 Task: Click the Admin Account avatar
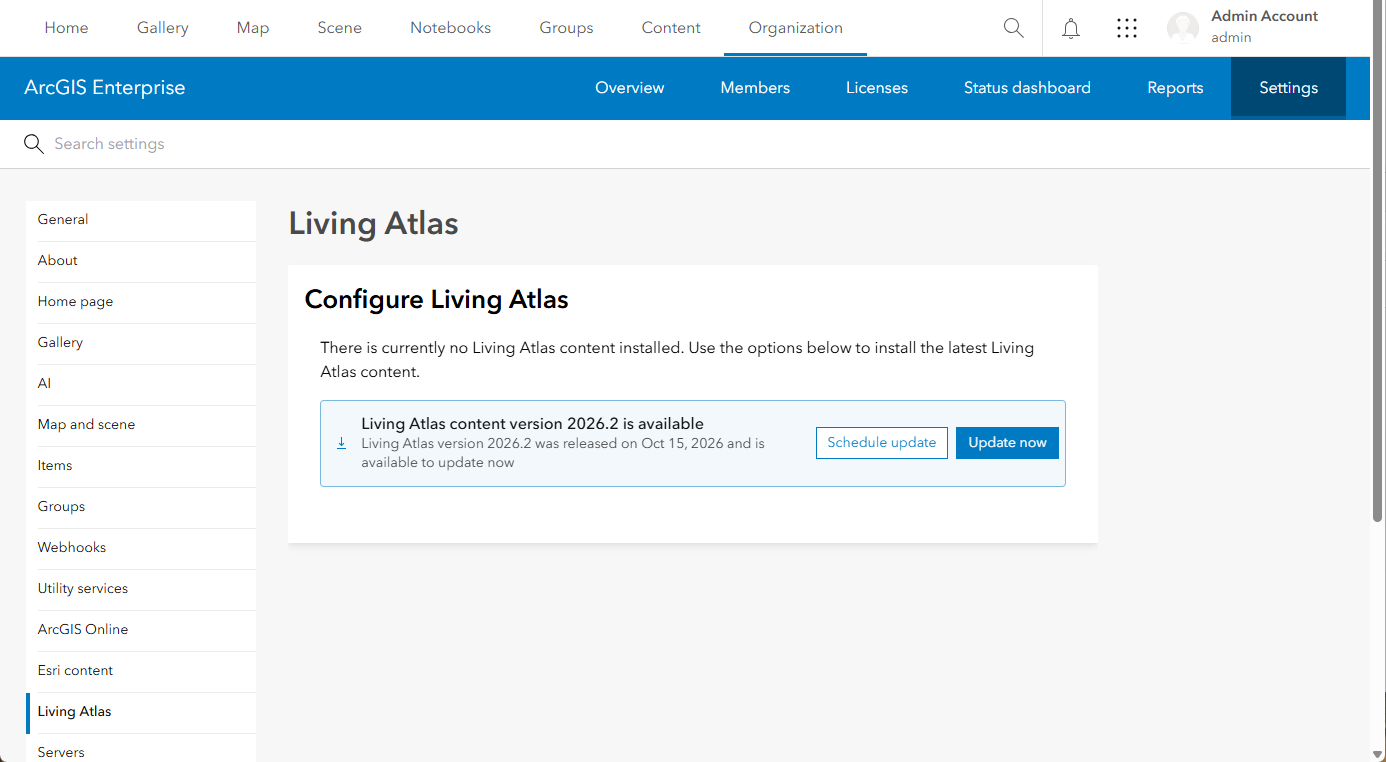pyautogui.click(x=1183, y=28)
